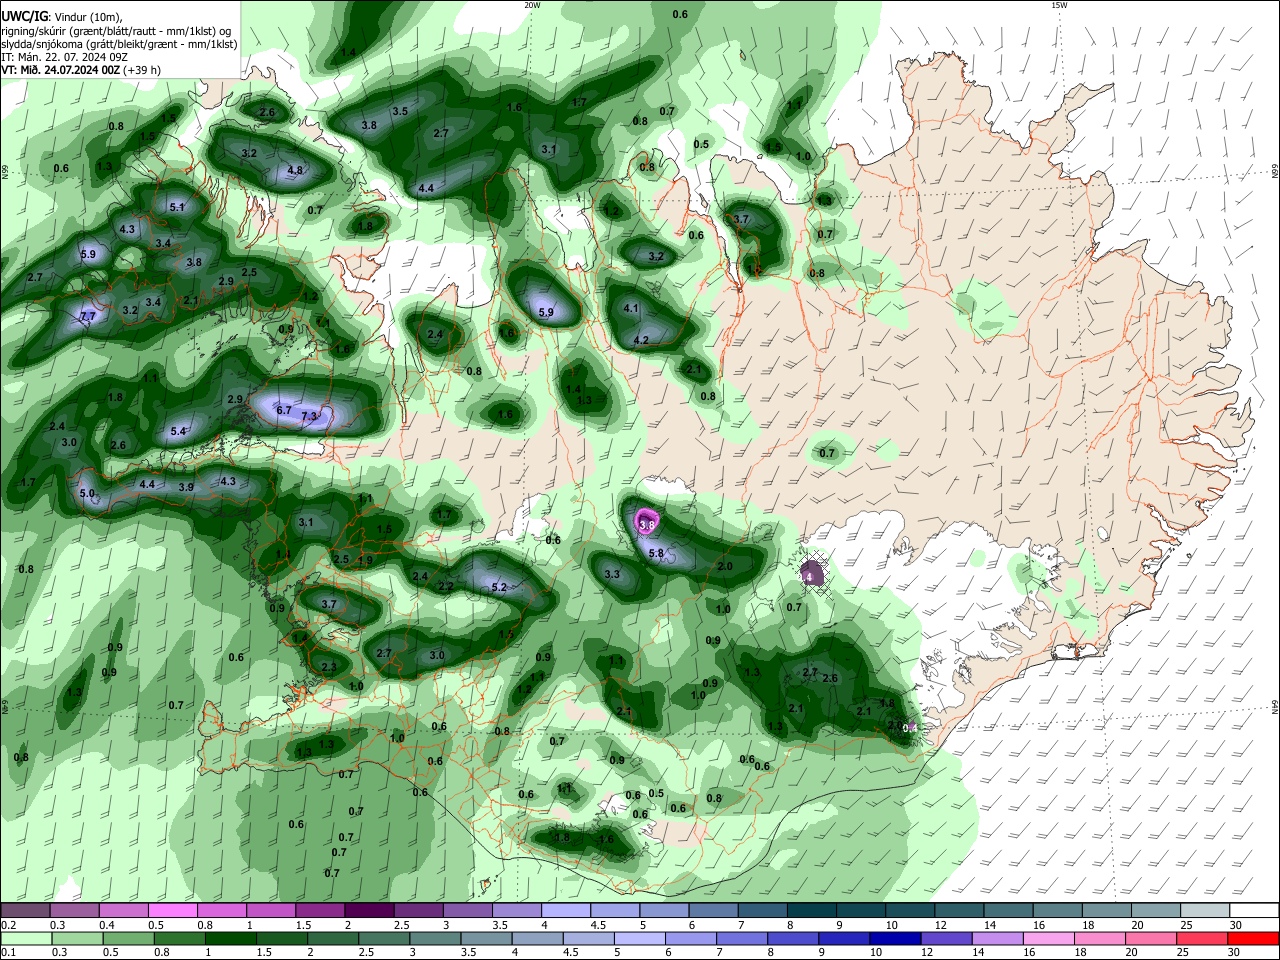This screenshot has height=960, width=1280.
Task: Click the 5.2 precipitation value
Action: click(x=499, y=587)
